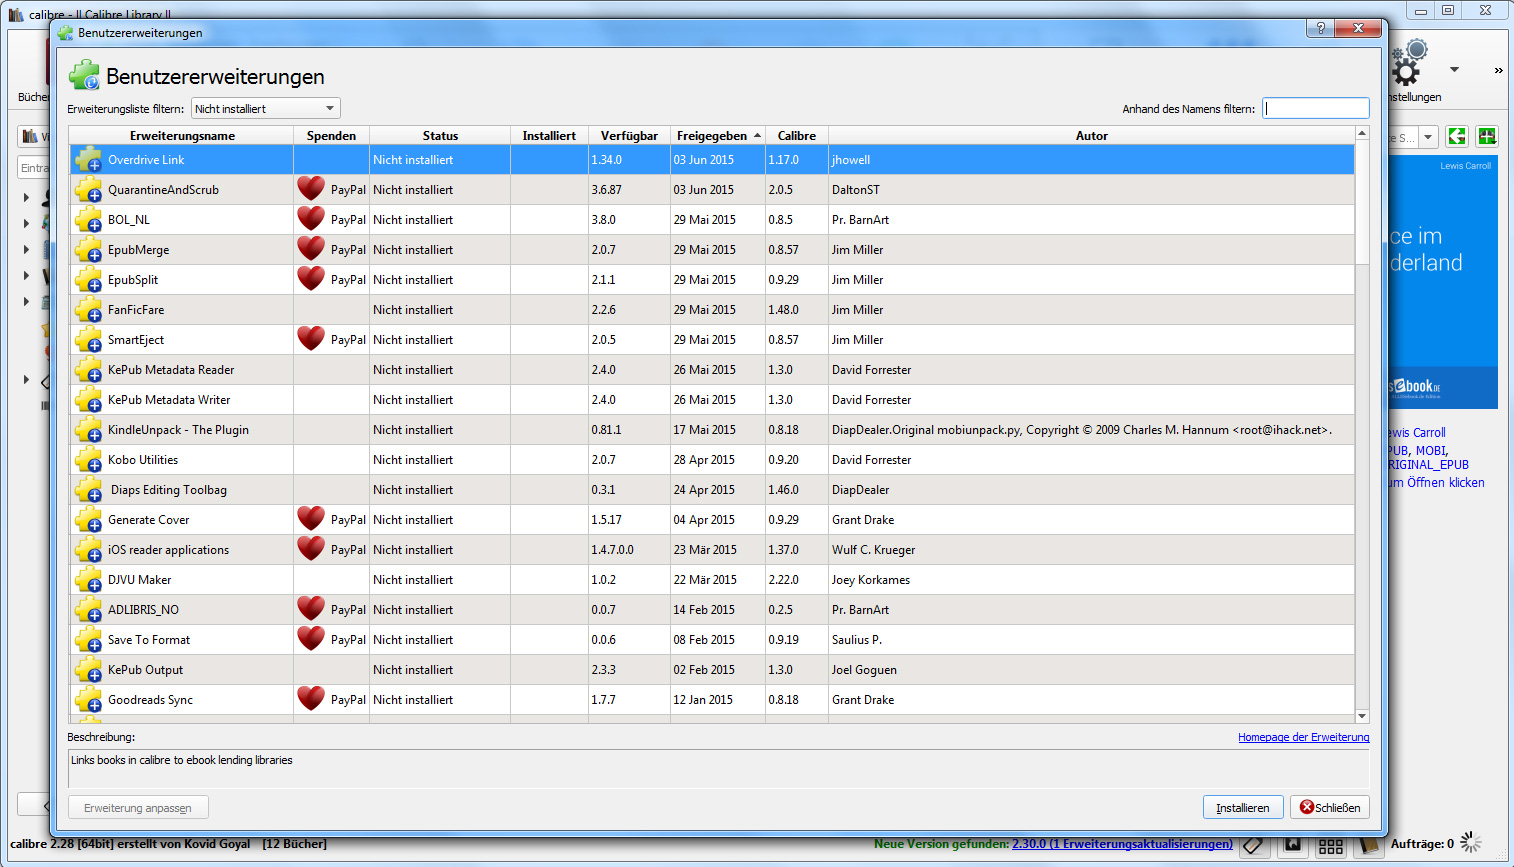The height and width of the screenshot is (867, 1514).
Task: Click the donate heart for Save To Format
Action: click(x=311, y=638)
